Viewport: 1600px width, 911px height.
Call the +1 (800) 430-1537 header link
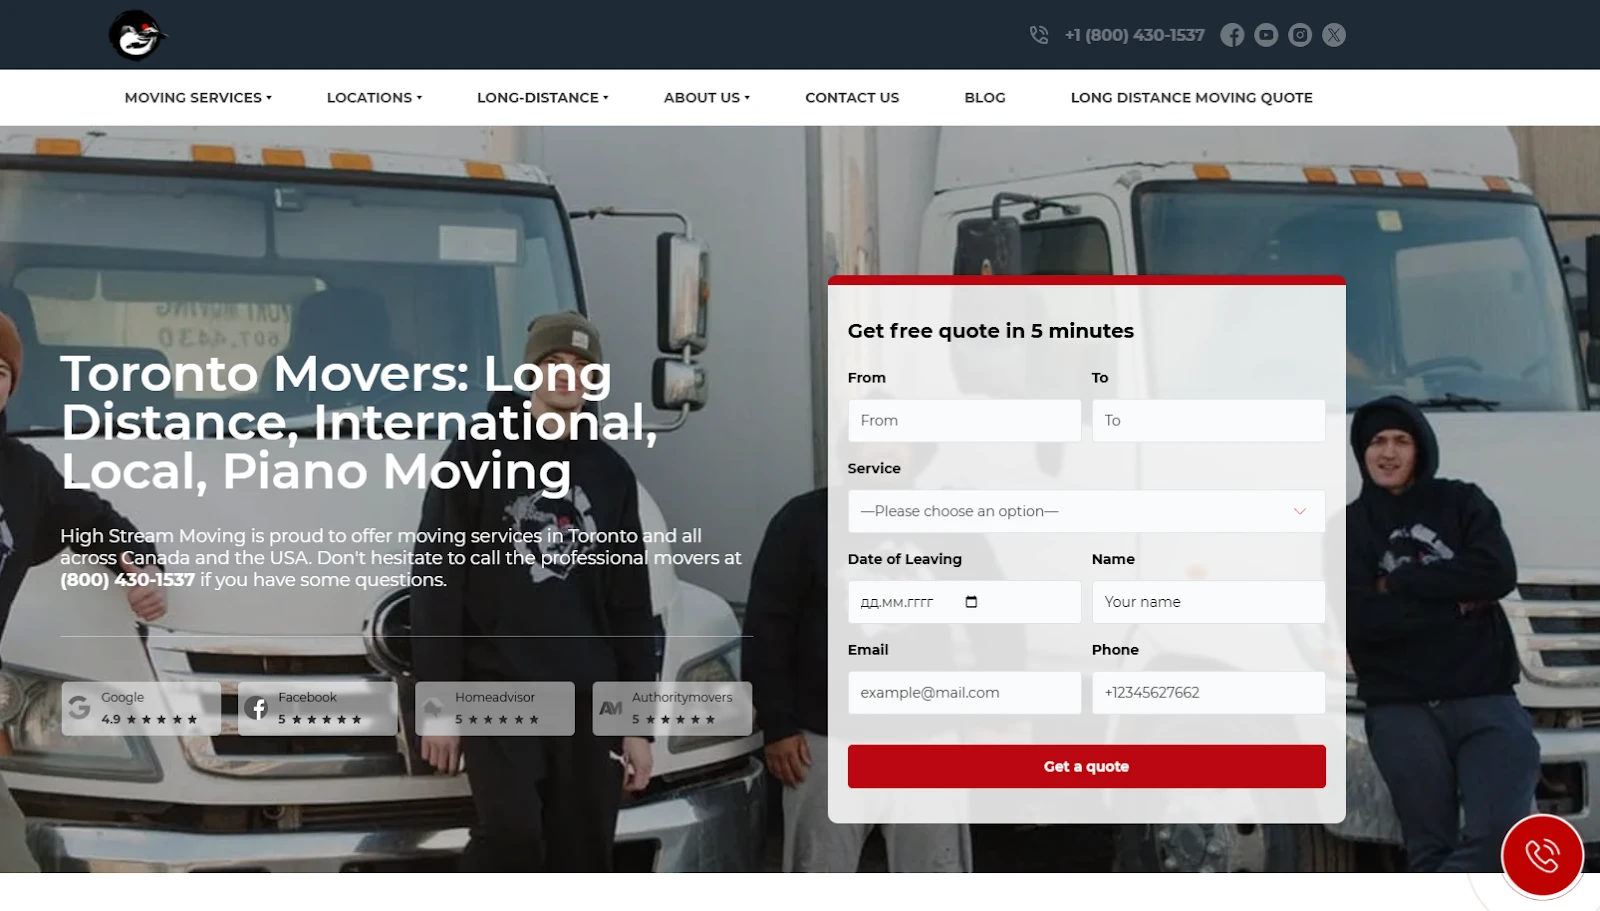point(1134,35)
